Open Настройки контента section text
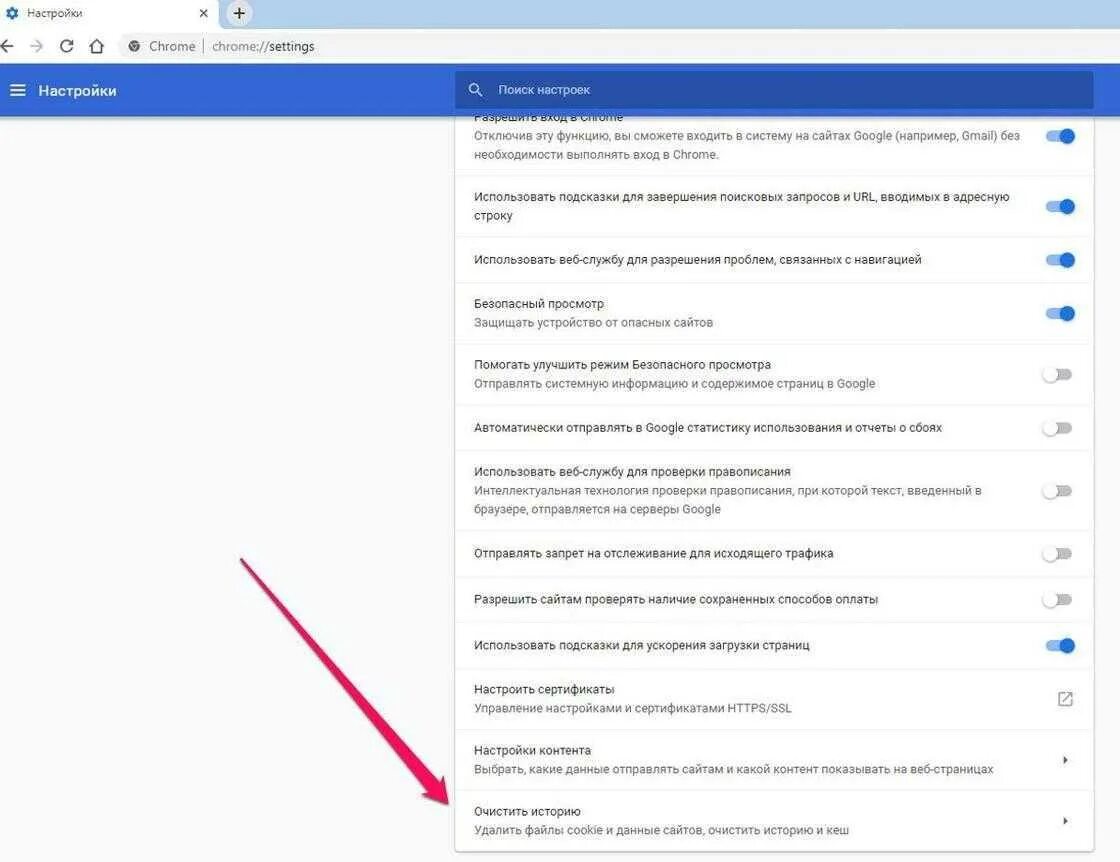The height and width of the screenshot is (862, 1120). click(532, 750)
